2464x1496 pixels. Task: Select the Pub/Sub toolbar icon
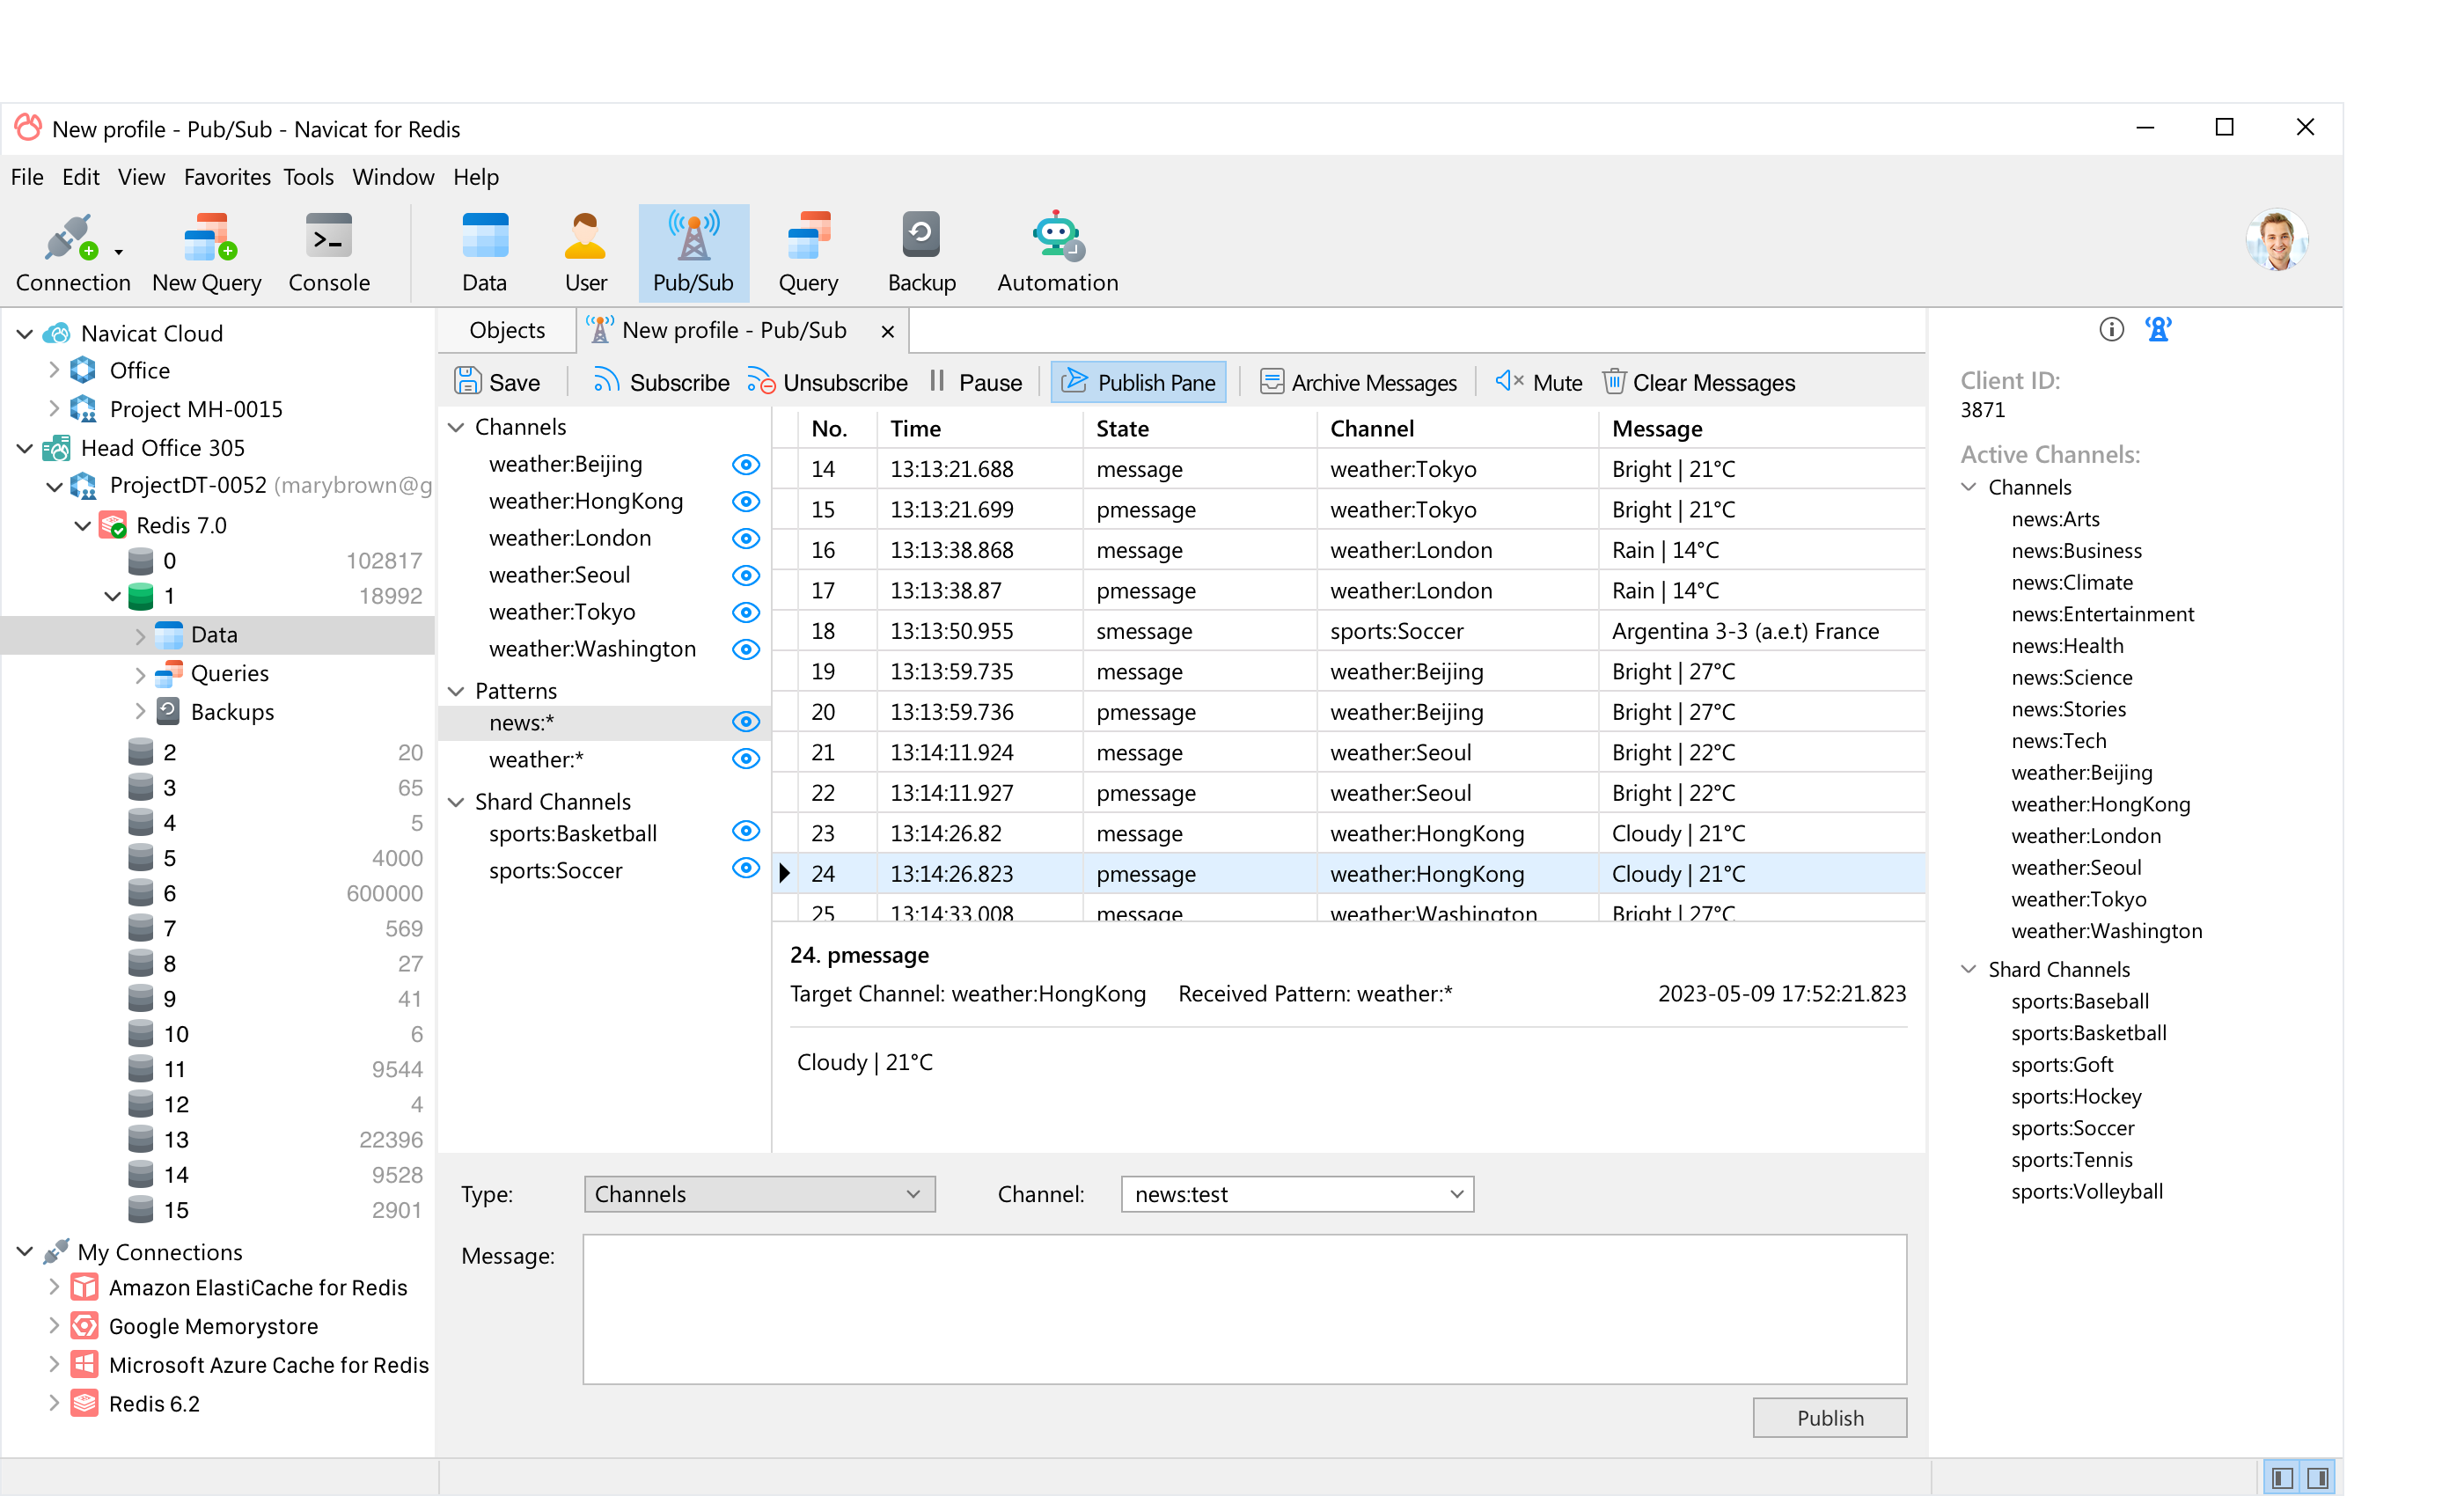click(693, 252)
